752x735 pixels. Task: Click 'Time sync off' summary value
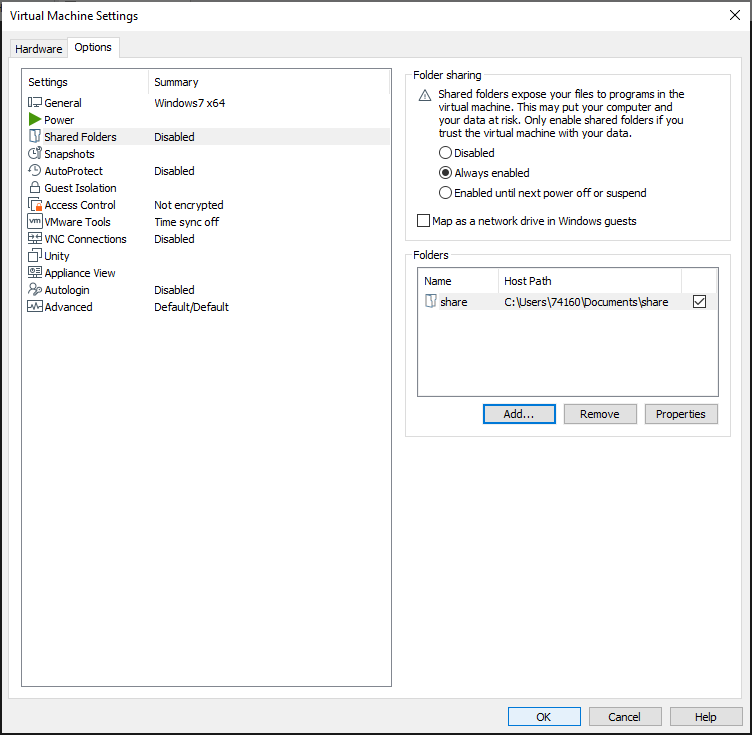click(187, 222)
